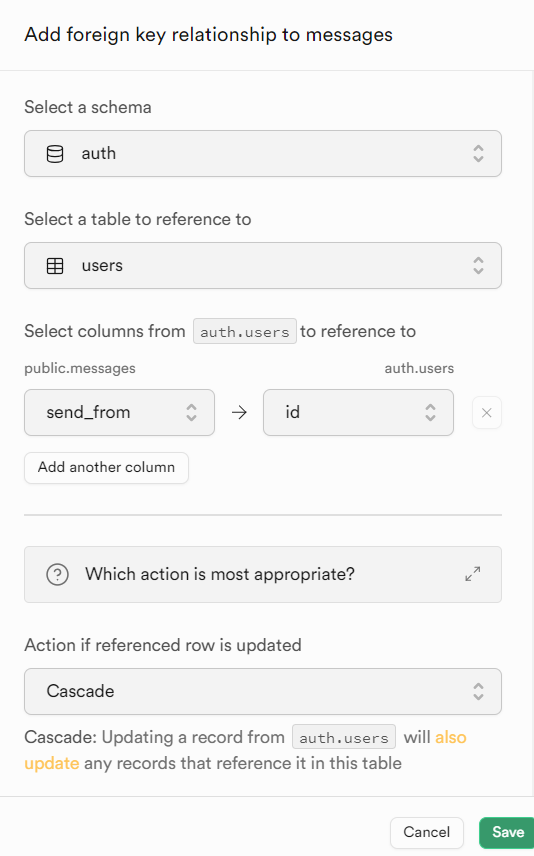The image size is (534, 856).
Task: Click the chevron arrows on schema selector
Action: click(478, 153)
